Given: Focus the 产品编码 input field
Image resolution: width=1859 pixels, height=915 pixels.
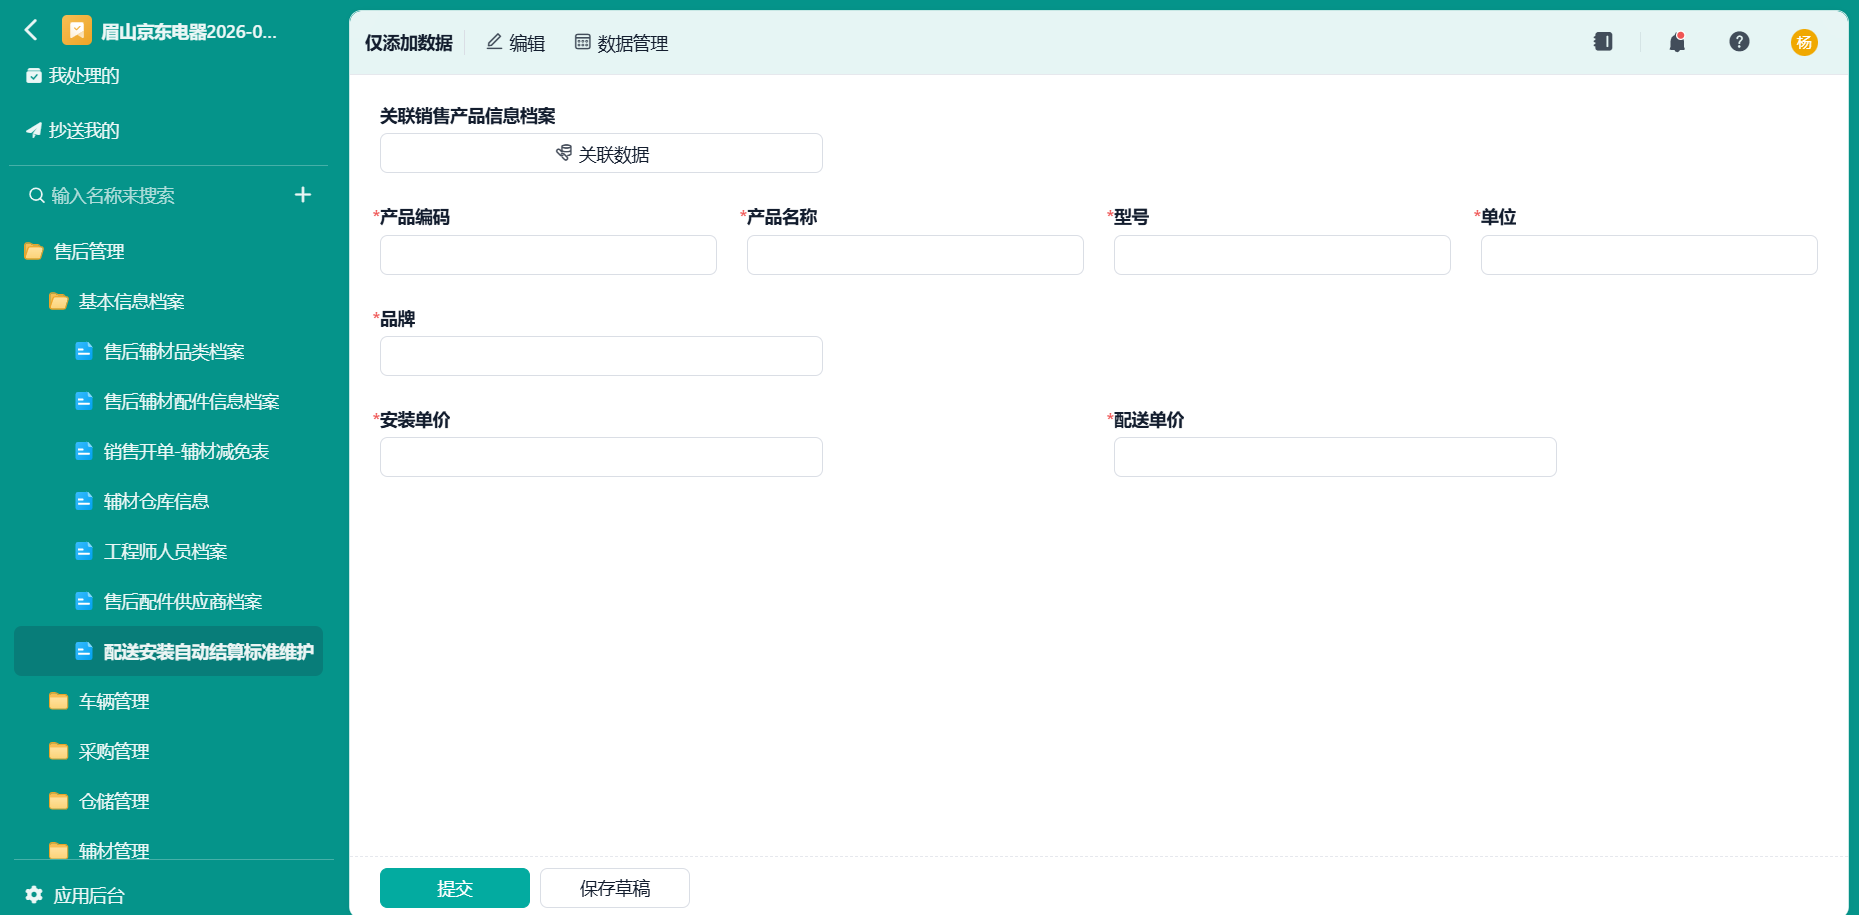Looking at the screenshot, I should click(x=548, y=255).
